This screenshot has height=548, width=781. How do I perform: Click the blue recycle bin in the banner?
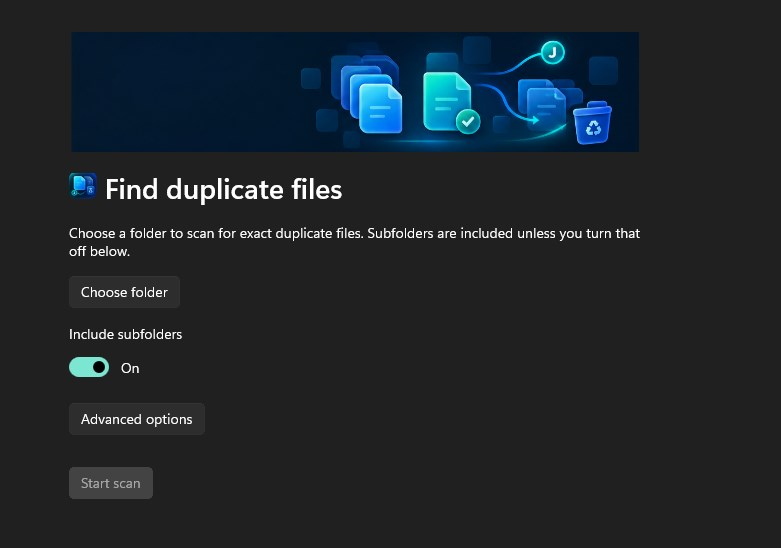[x=592, y=123]
